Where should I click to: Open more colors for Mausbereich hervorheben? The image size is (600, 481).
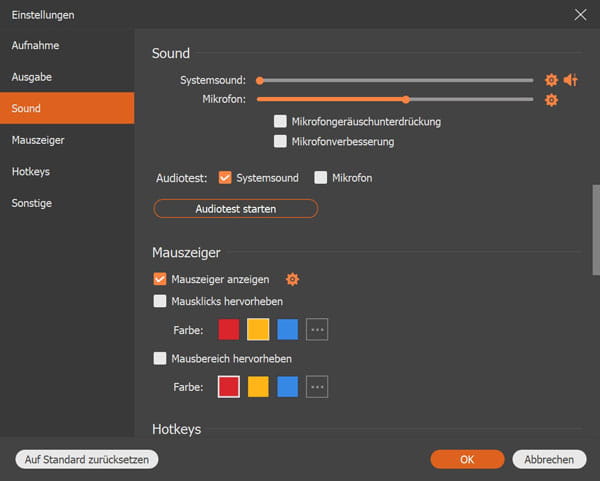point(317,386)
